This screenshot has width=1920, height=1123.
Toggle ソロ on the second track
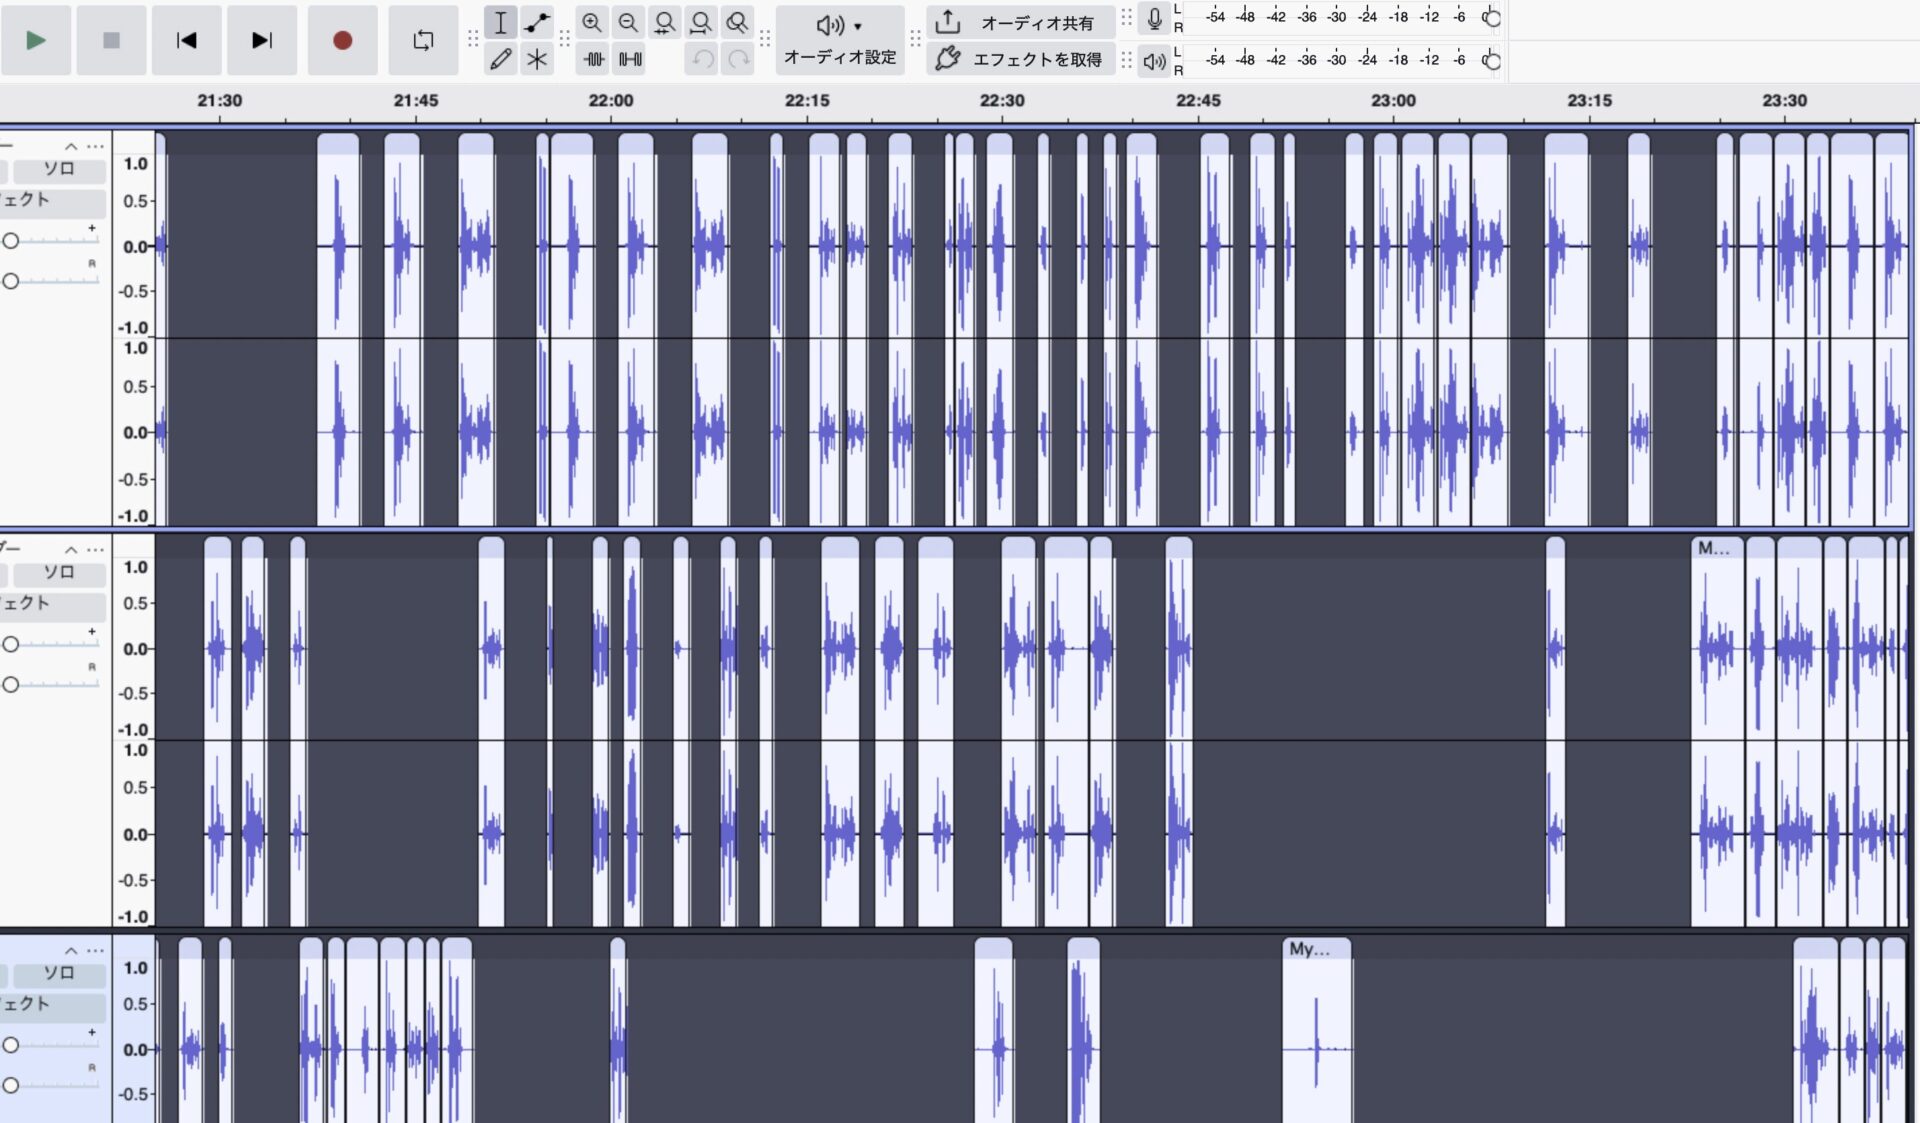pyautogui.click(x=59, y=571)
